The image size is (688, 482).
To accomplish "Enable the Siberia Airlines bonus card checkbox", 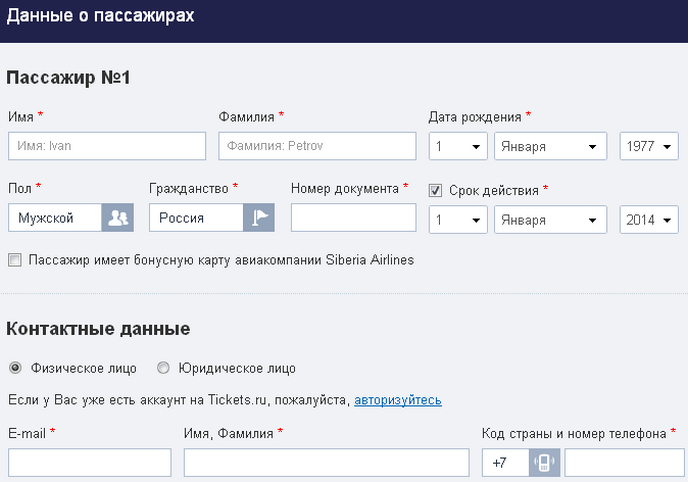I will tap(14, 260).
